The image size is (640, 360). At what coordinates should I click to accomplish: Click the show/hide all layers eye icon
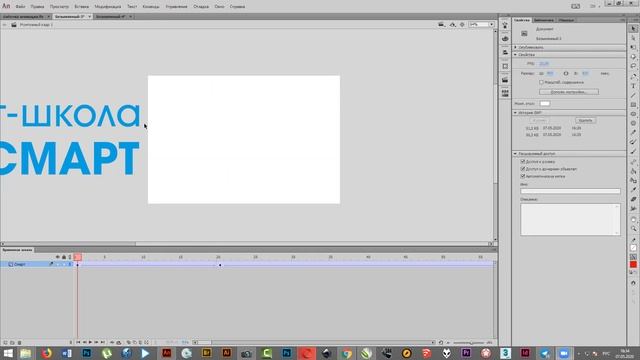click(58, 257)
